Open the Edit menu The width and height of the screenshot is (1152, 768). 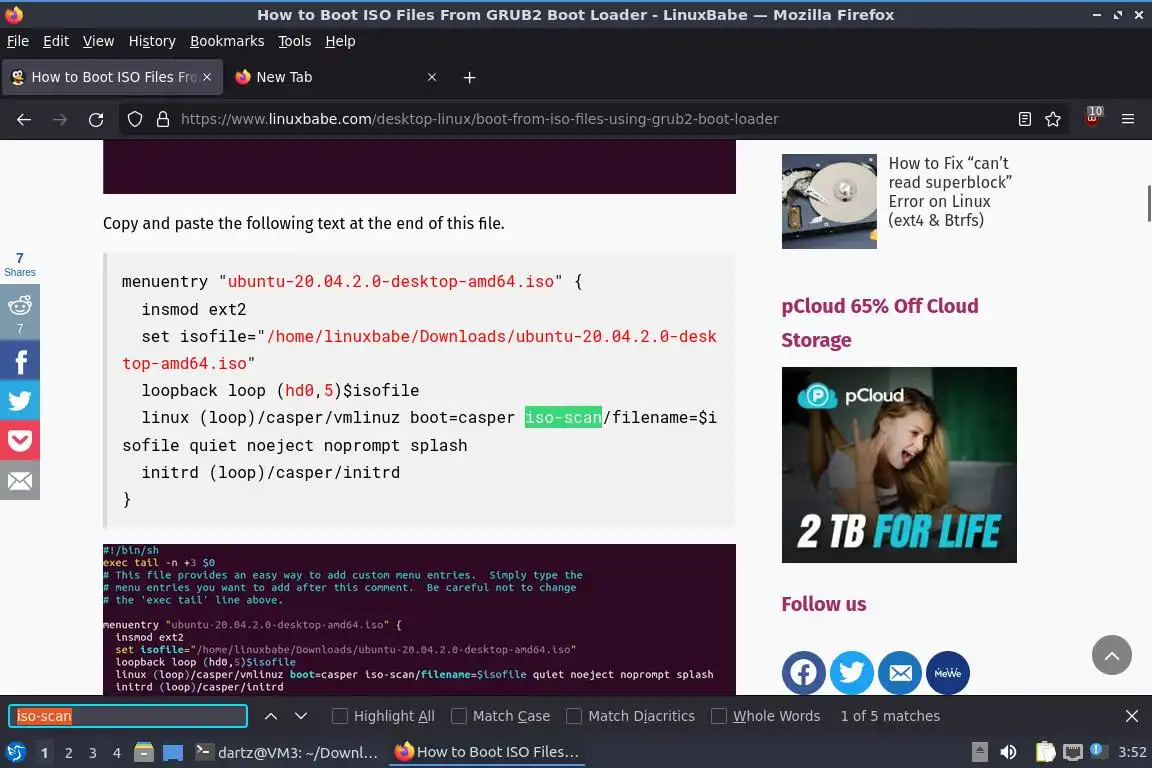tap(56, 41)
